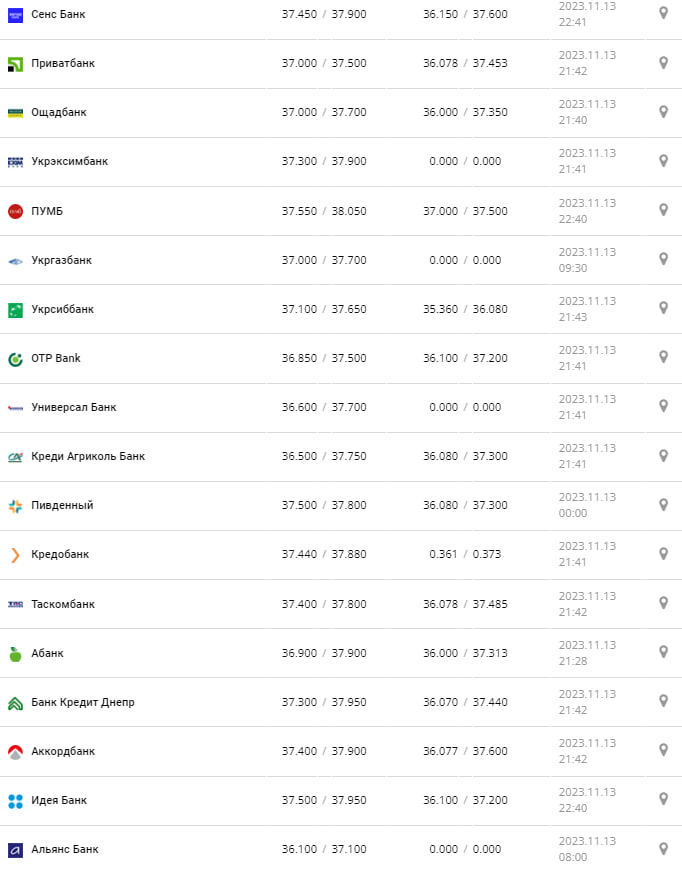Click the Пивденный colorful logo icon
The height and width of the screenshot is (873, 682).
[15, 505]
